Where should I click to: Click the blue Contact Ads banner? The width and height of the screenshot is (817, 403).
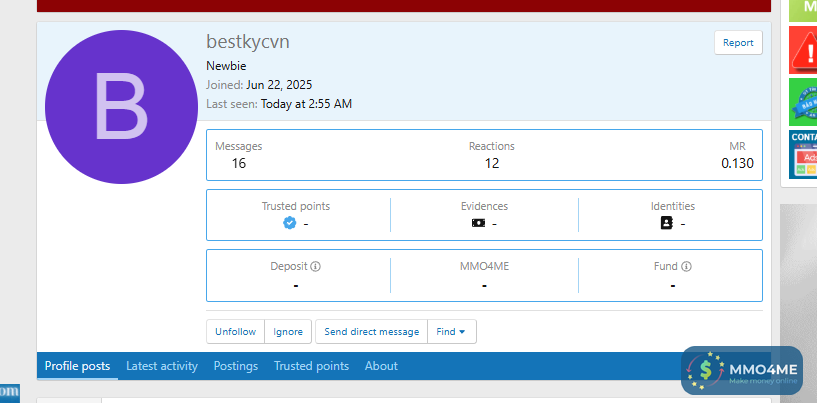803,154
